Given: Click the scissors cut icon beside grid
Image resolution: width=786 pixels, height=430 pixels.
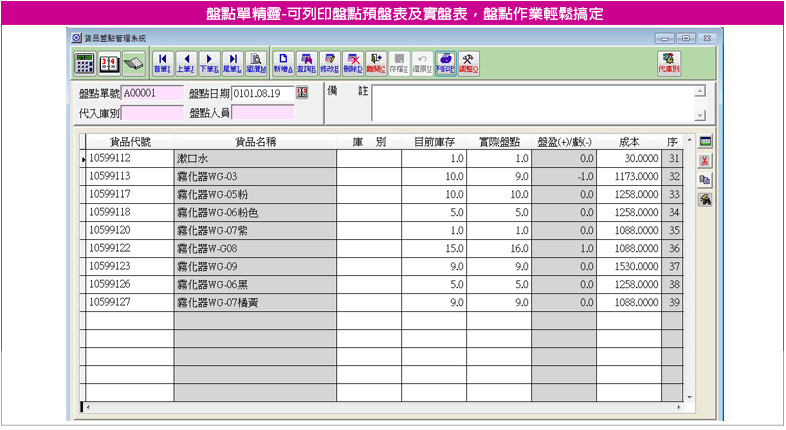Looking at the screenshot, I should pos(704,161).
